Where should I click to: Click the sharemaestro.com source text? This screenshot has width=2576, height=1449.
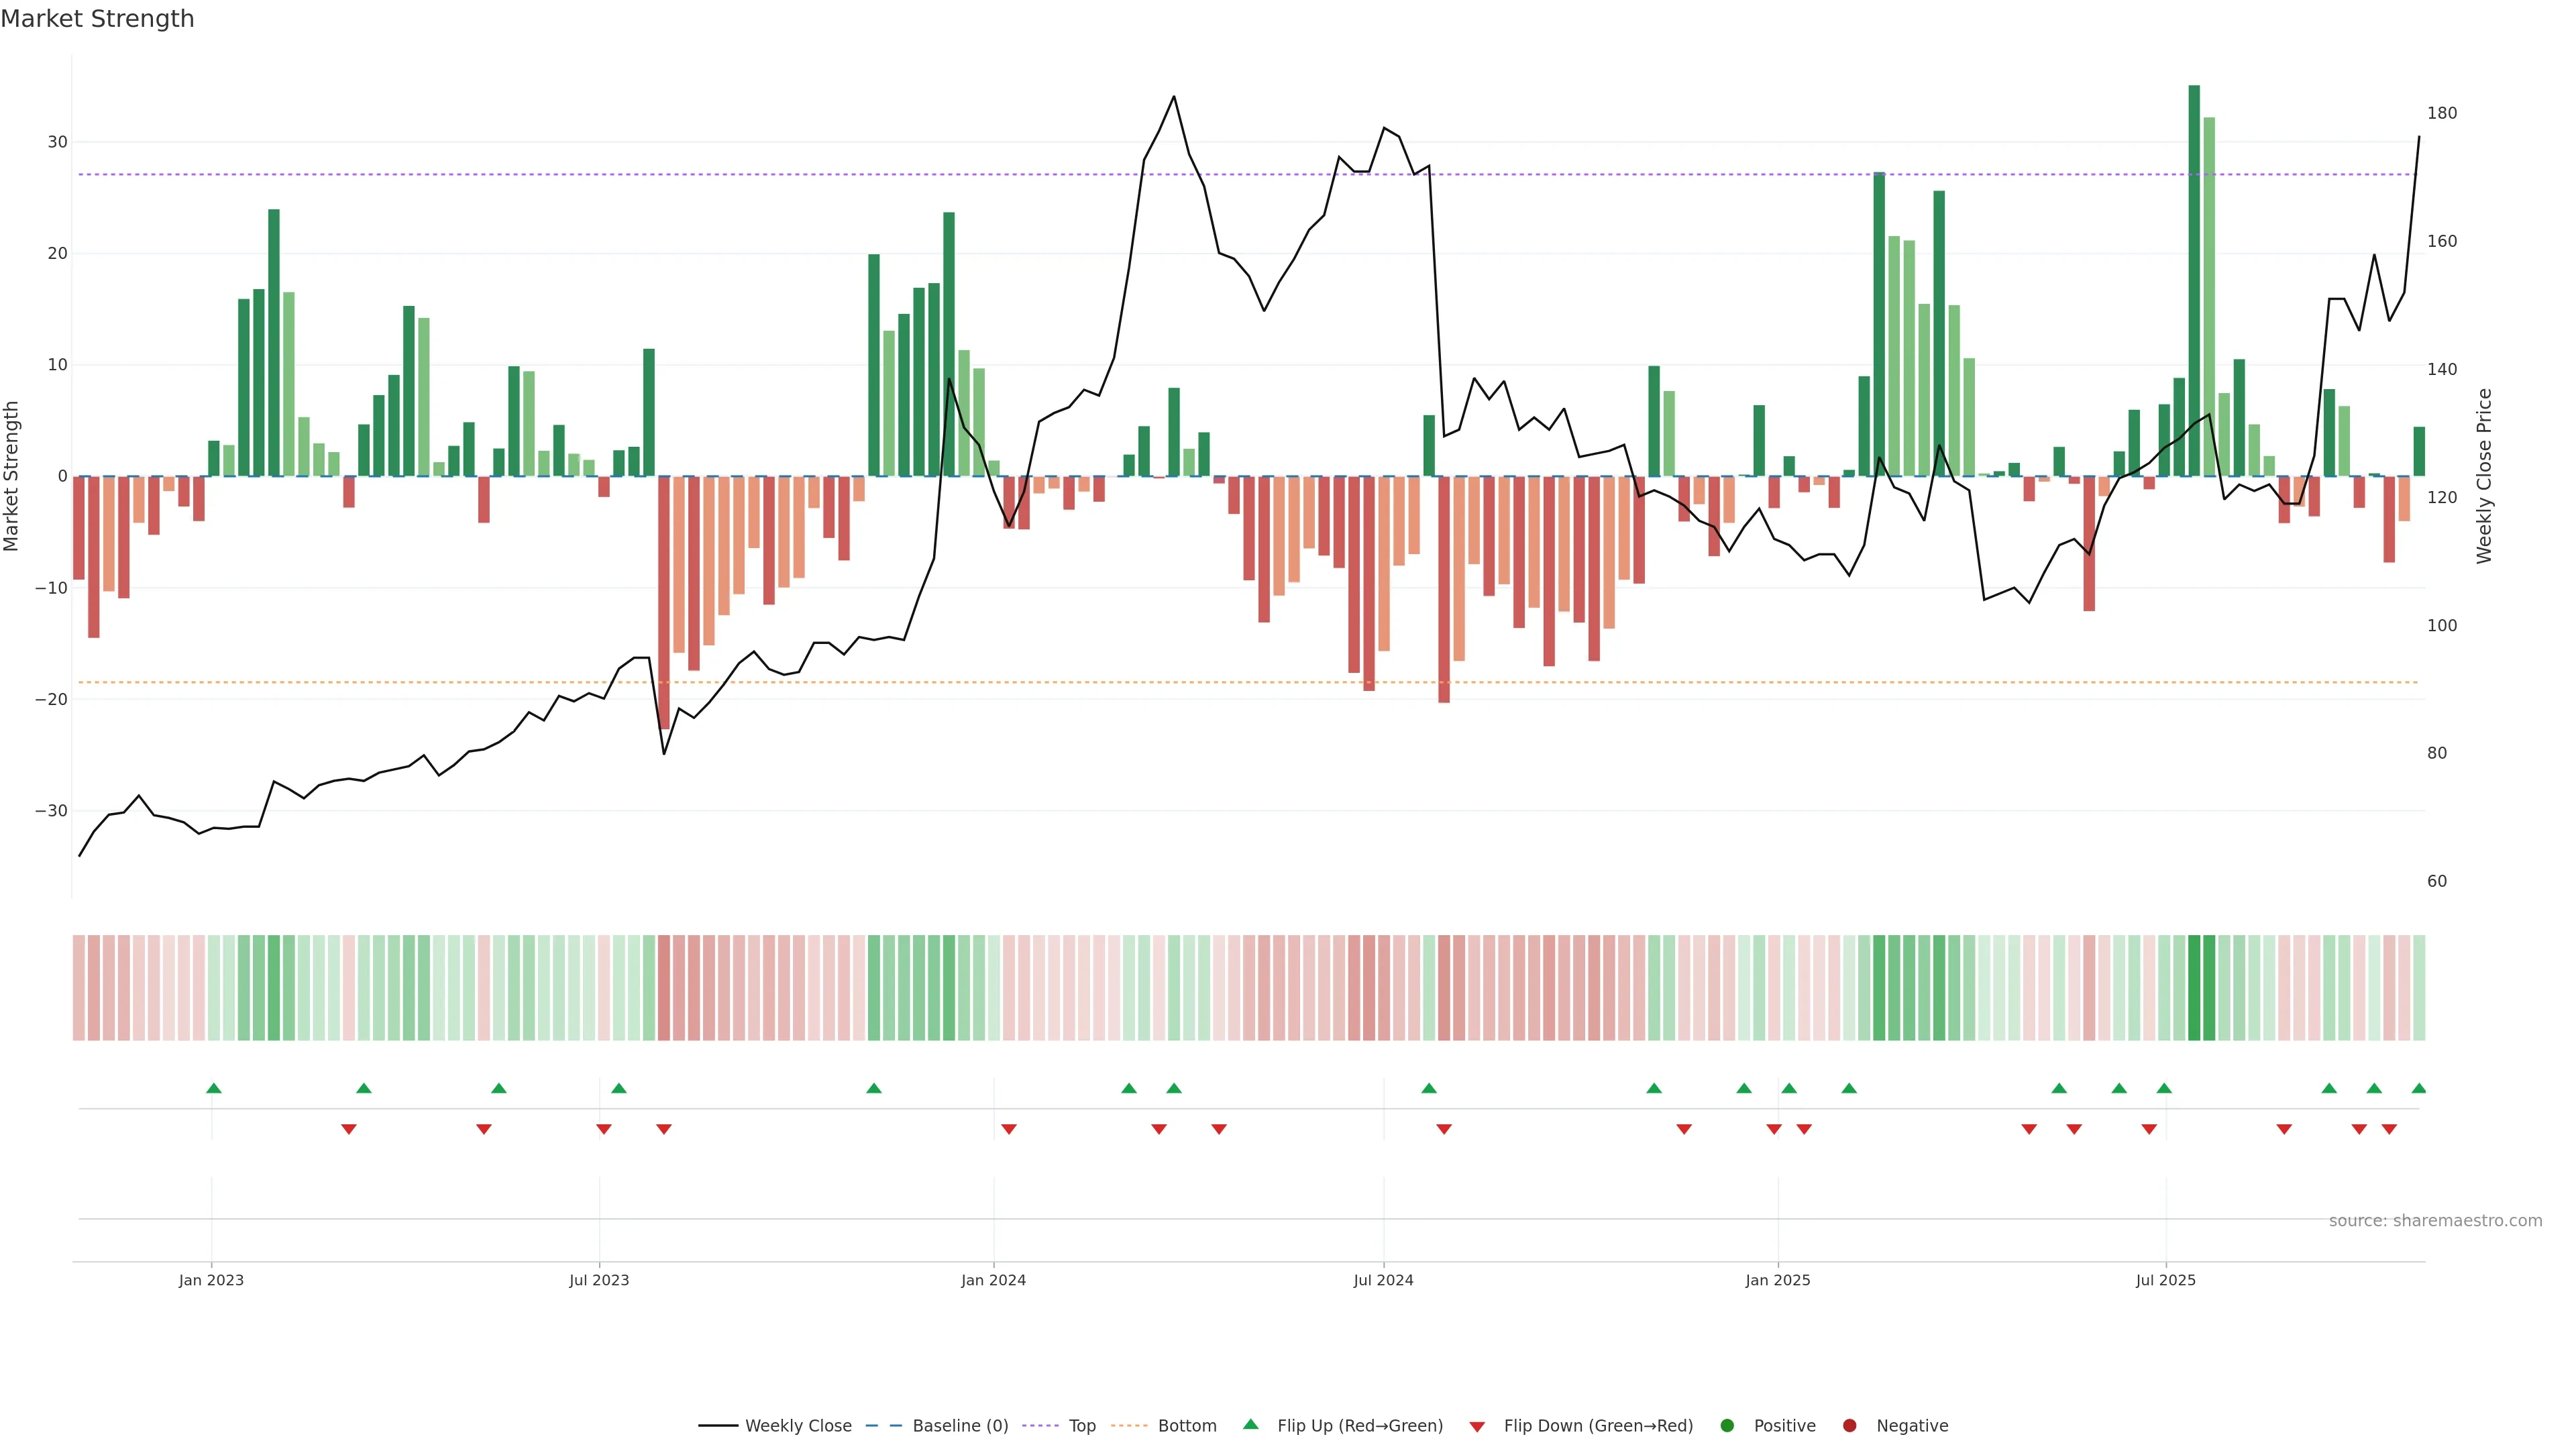2435,1221
